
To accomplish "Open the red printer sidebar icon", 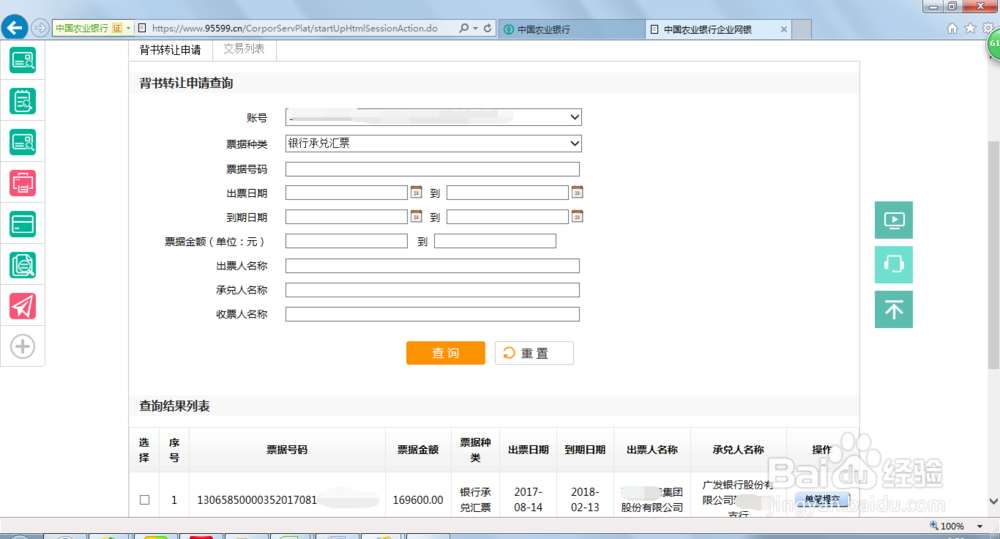I will pyautogui.click(x=23, y=183).
